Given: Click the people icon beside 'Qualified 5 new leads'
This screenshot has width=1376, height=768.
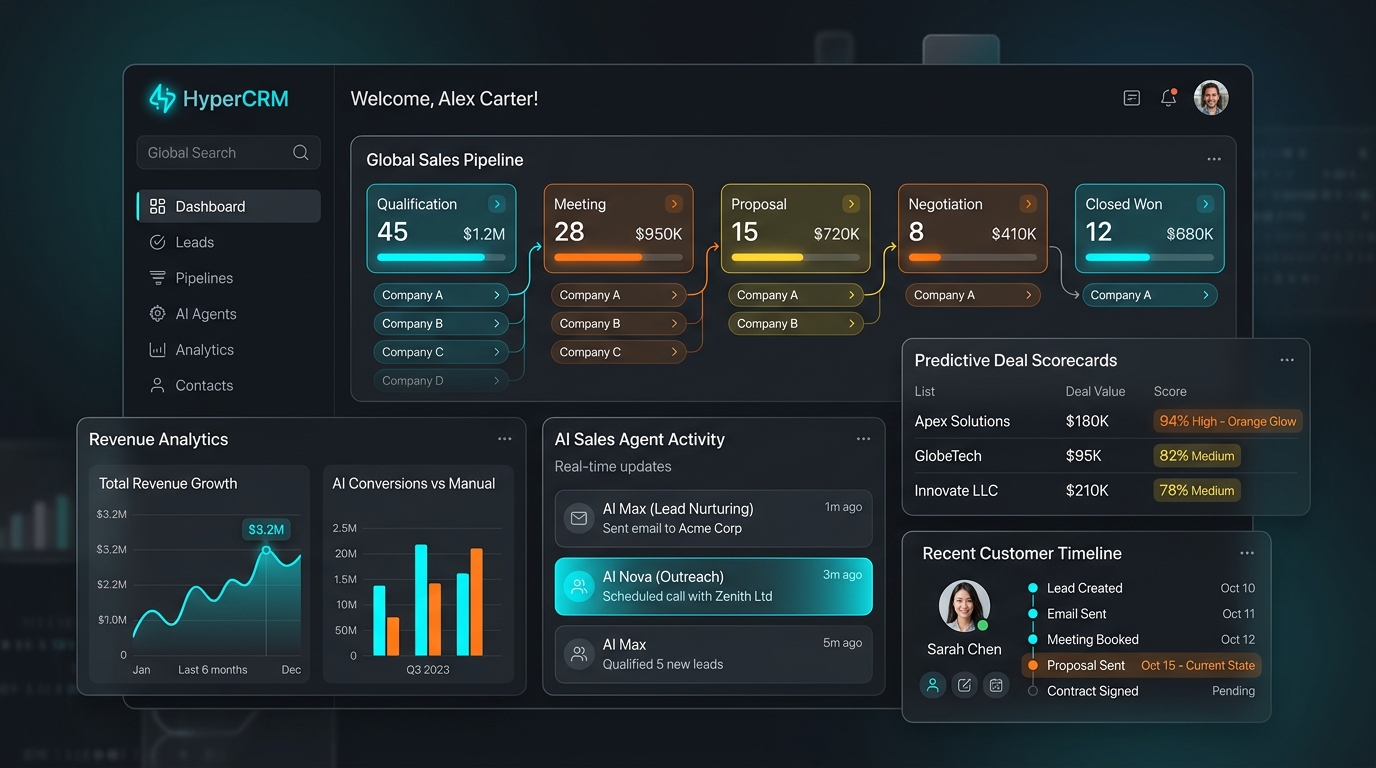Looking at the screenshot, I should [x=578, y=654].
